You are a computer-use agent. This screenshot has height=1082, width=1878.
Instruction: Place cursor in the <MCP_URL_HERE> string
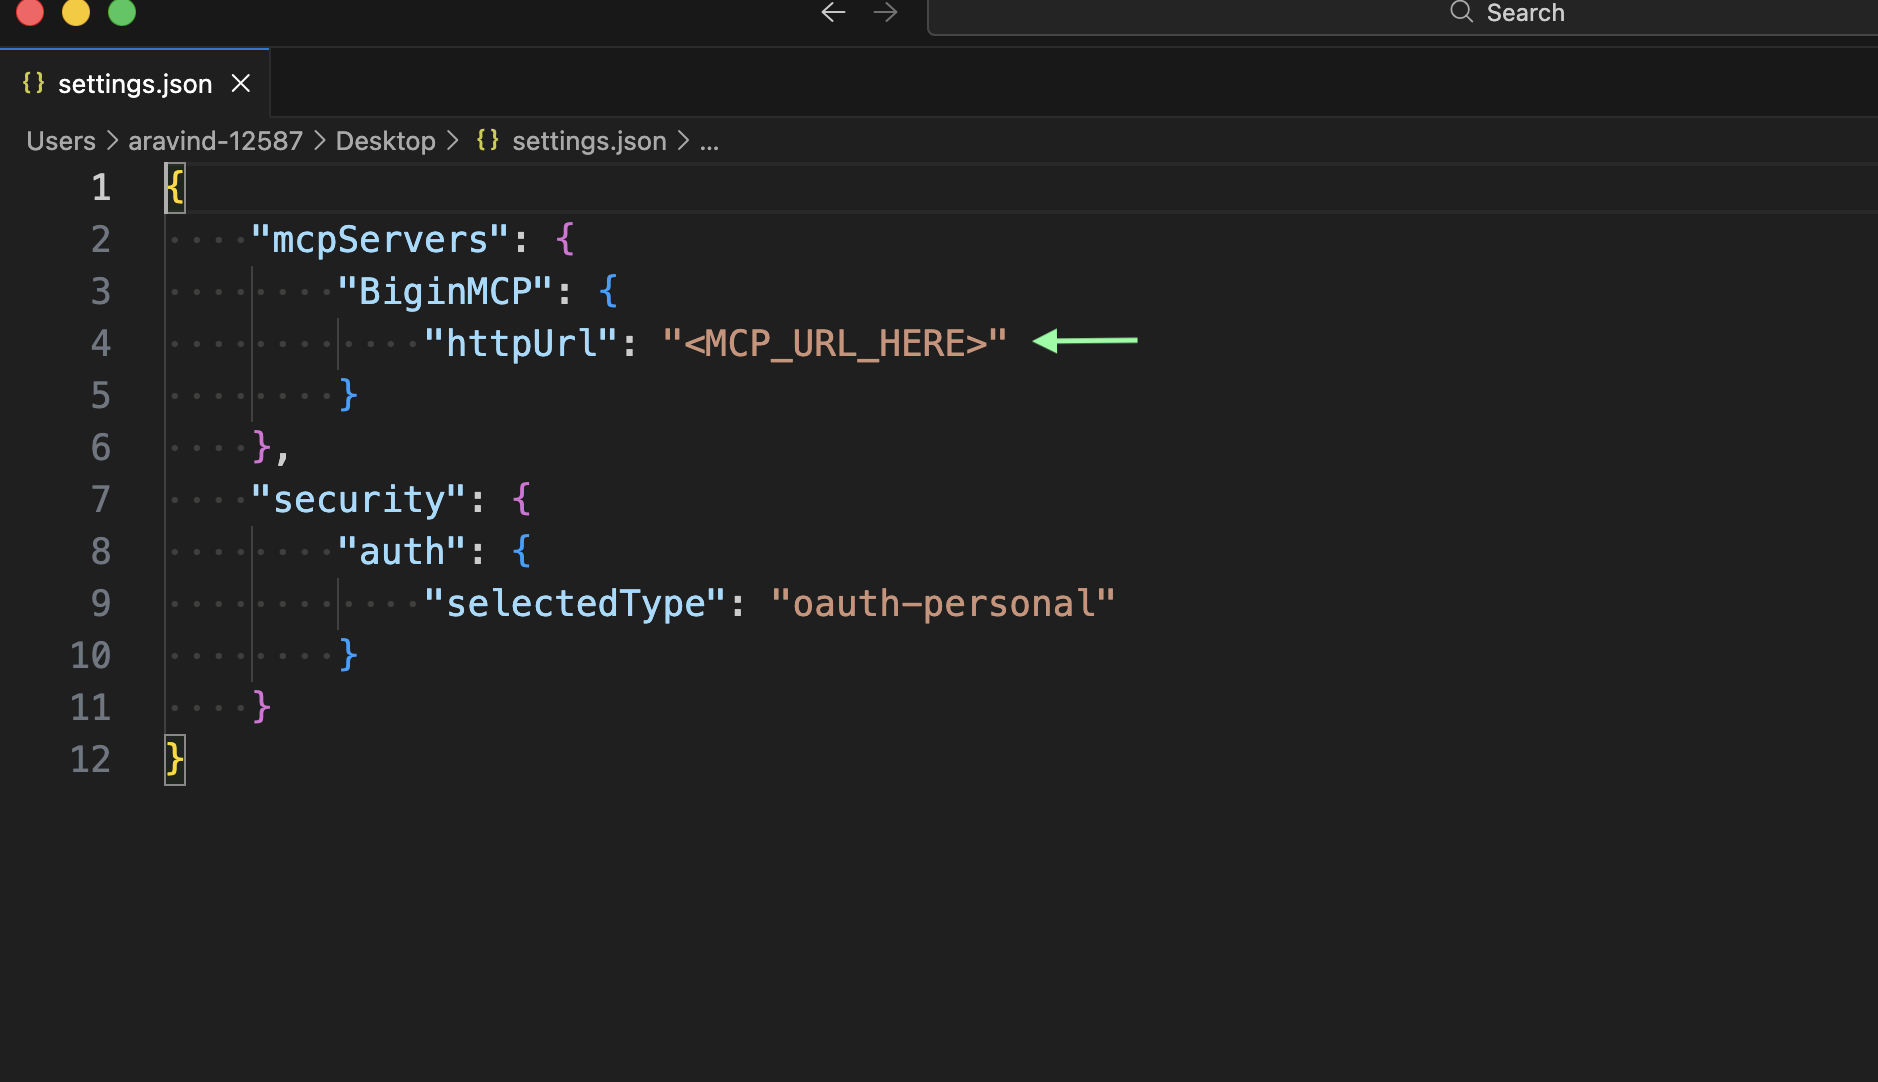tap(835, 343)
